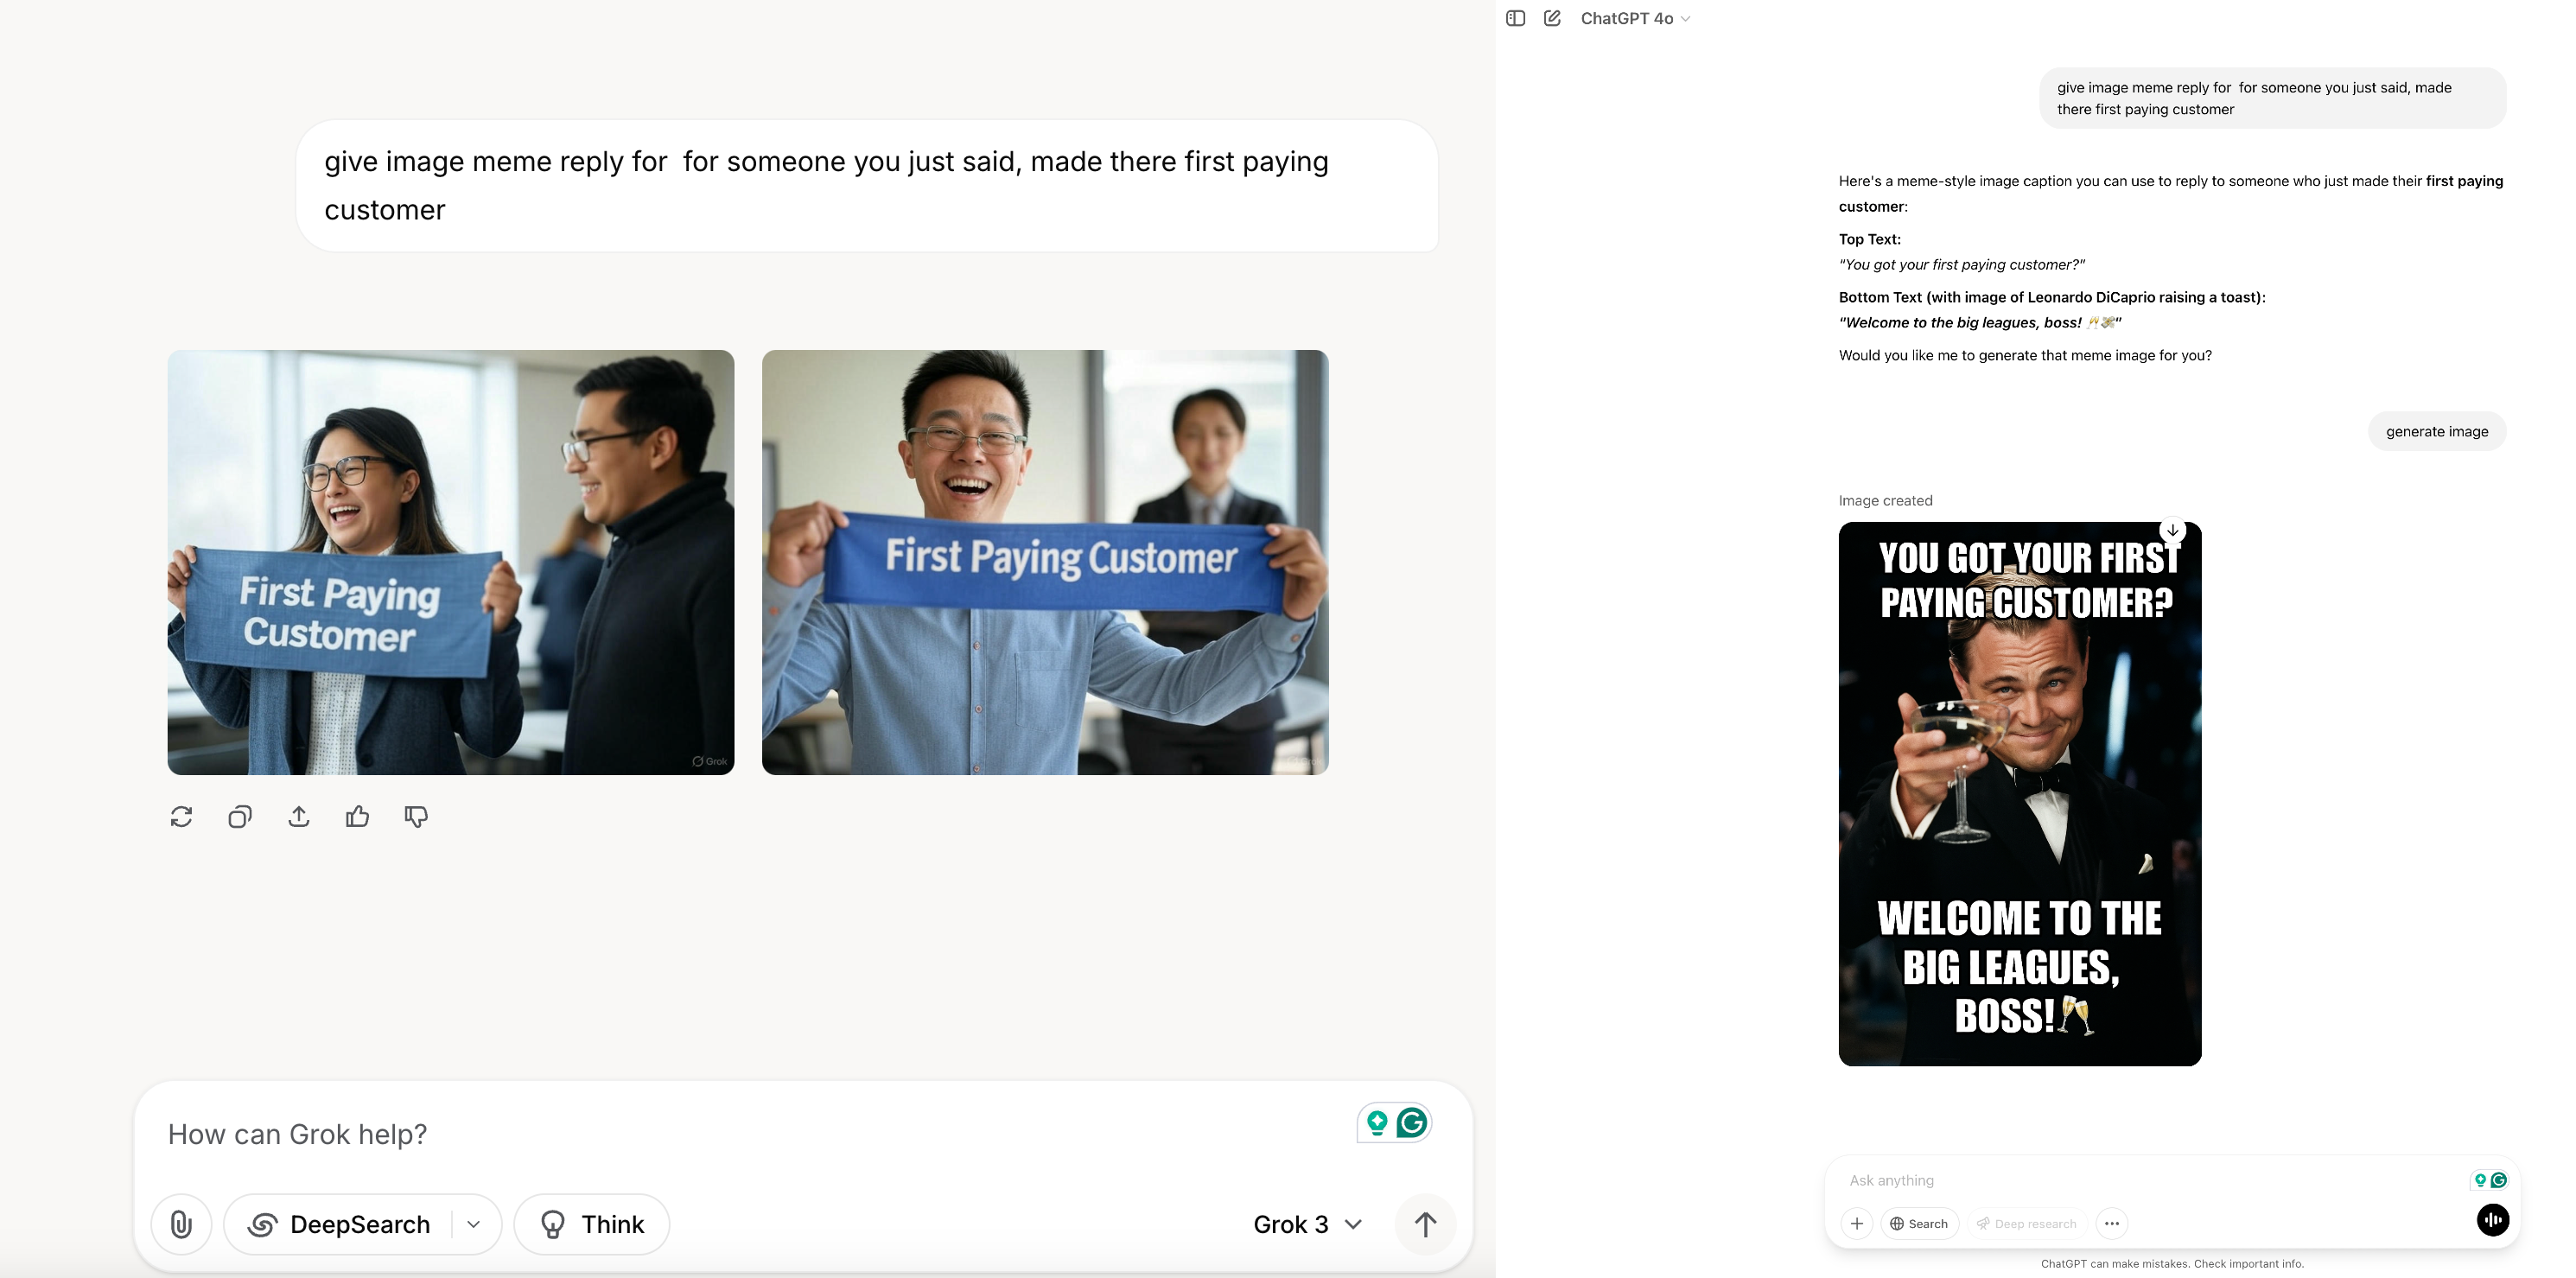
Task: Click the 'Welcome to the big leagues, boss!' line
Action: [x=1980, y=322]
